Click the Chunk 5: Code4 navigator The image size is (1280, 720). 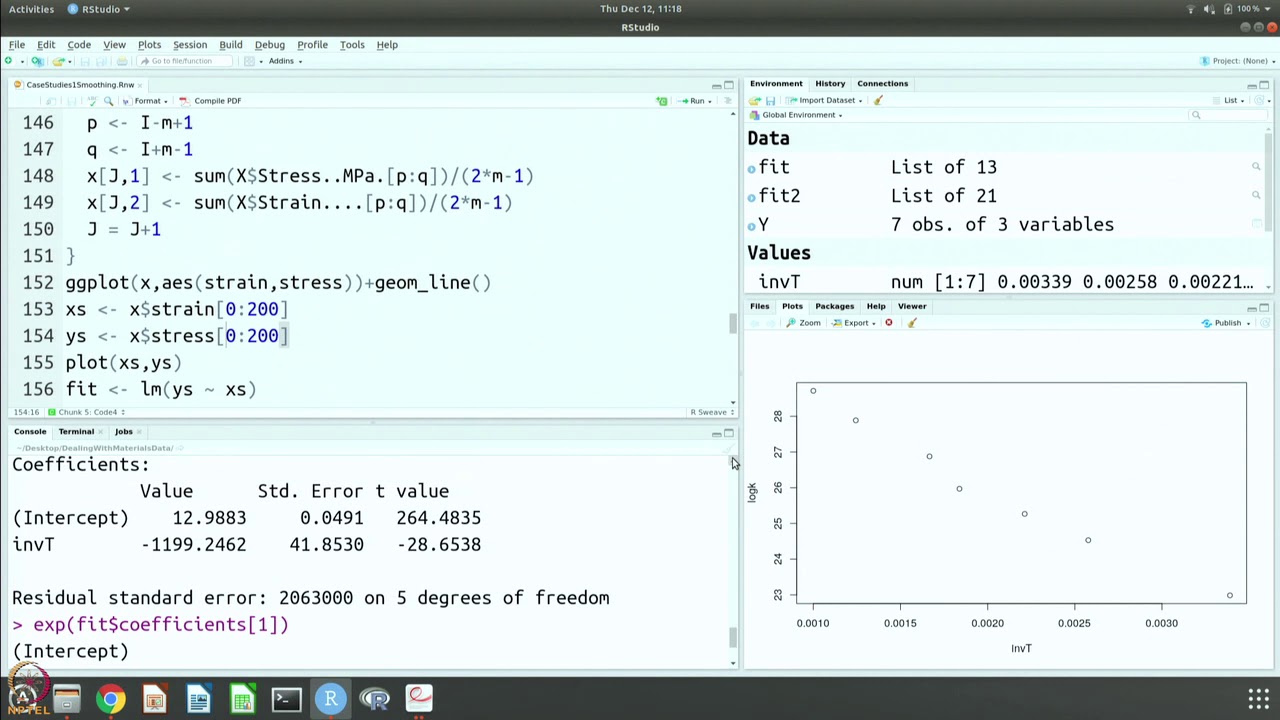86,412
